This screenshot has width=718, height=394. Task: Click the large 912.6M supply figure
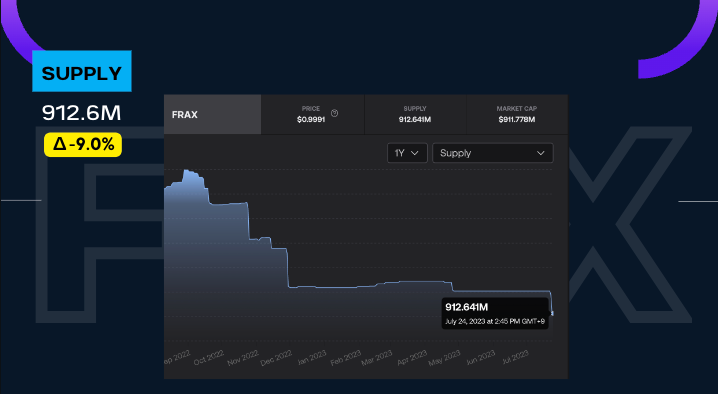(x=82, y=113)
